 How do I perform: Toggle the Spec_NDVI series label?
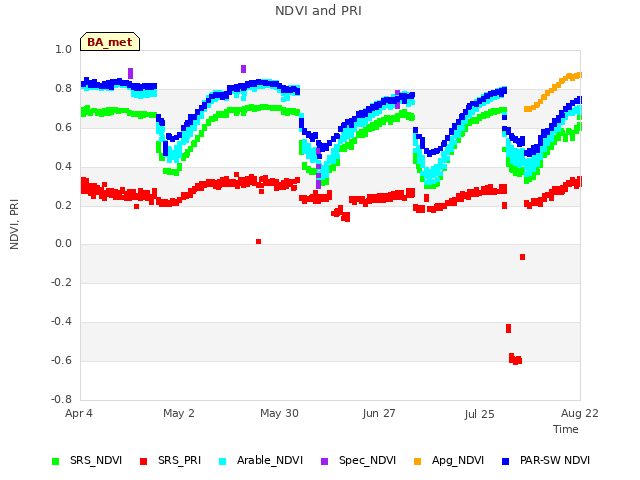[x=367, y=460]
